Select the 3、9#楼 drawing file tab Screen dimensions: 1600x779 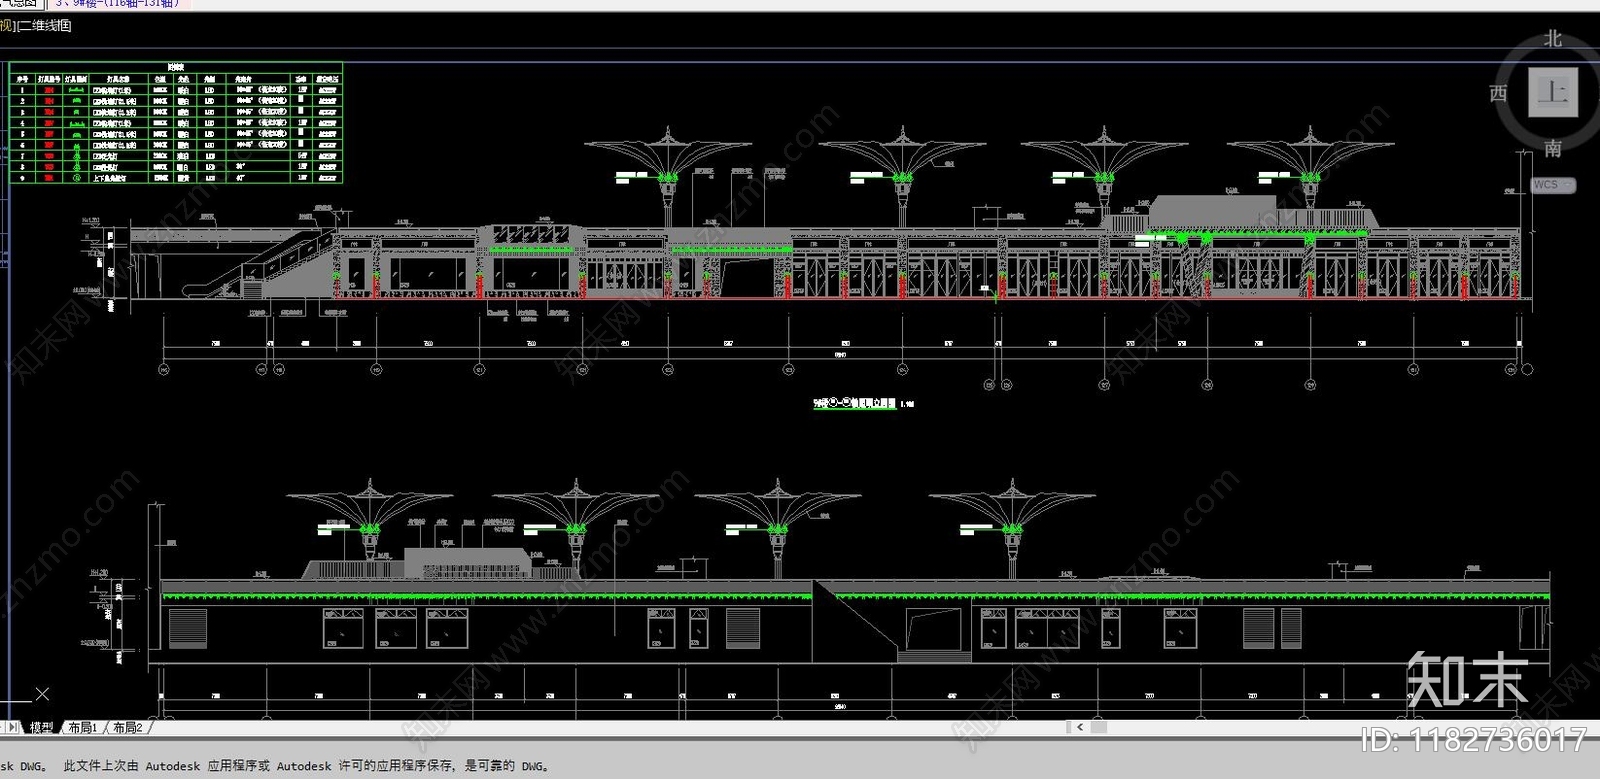118,4
